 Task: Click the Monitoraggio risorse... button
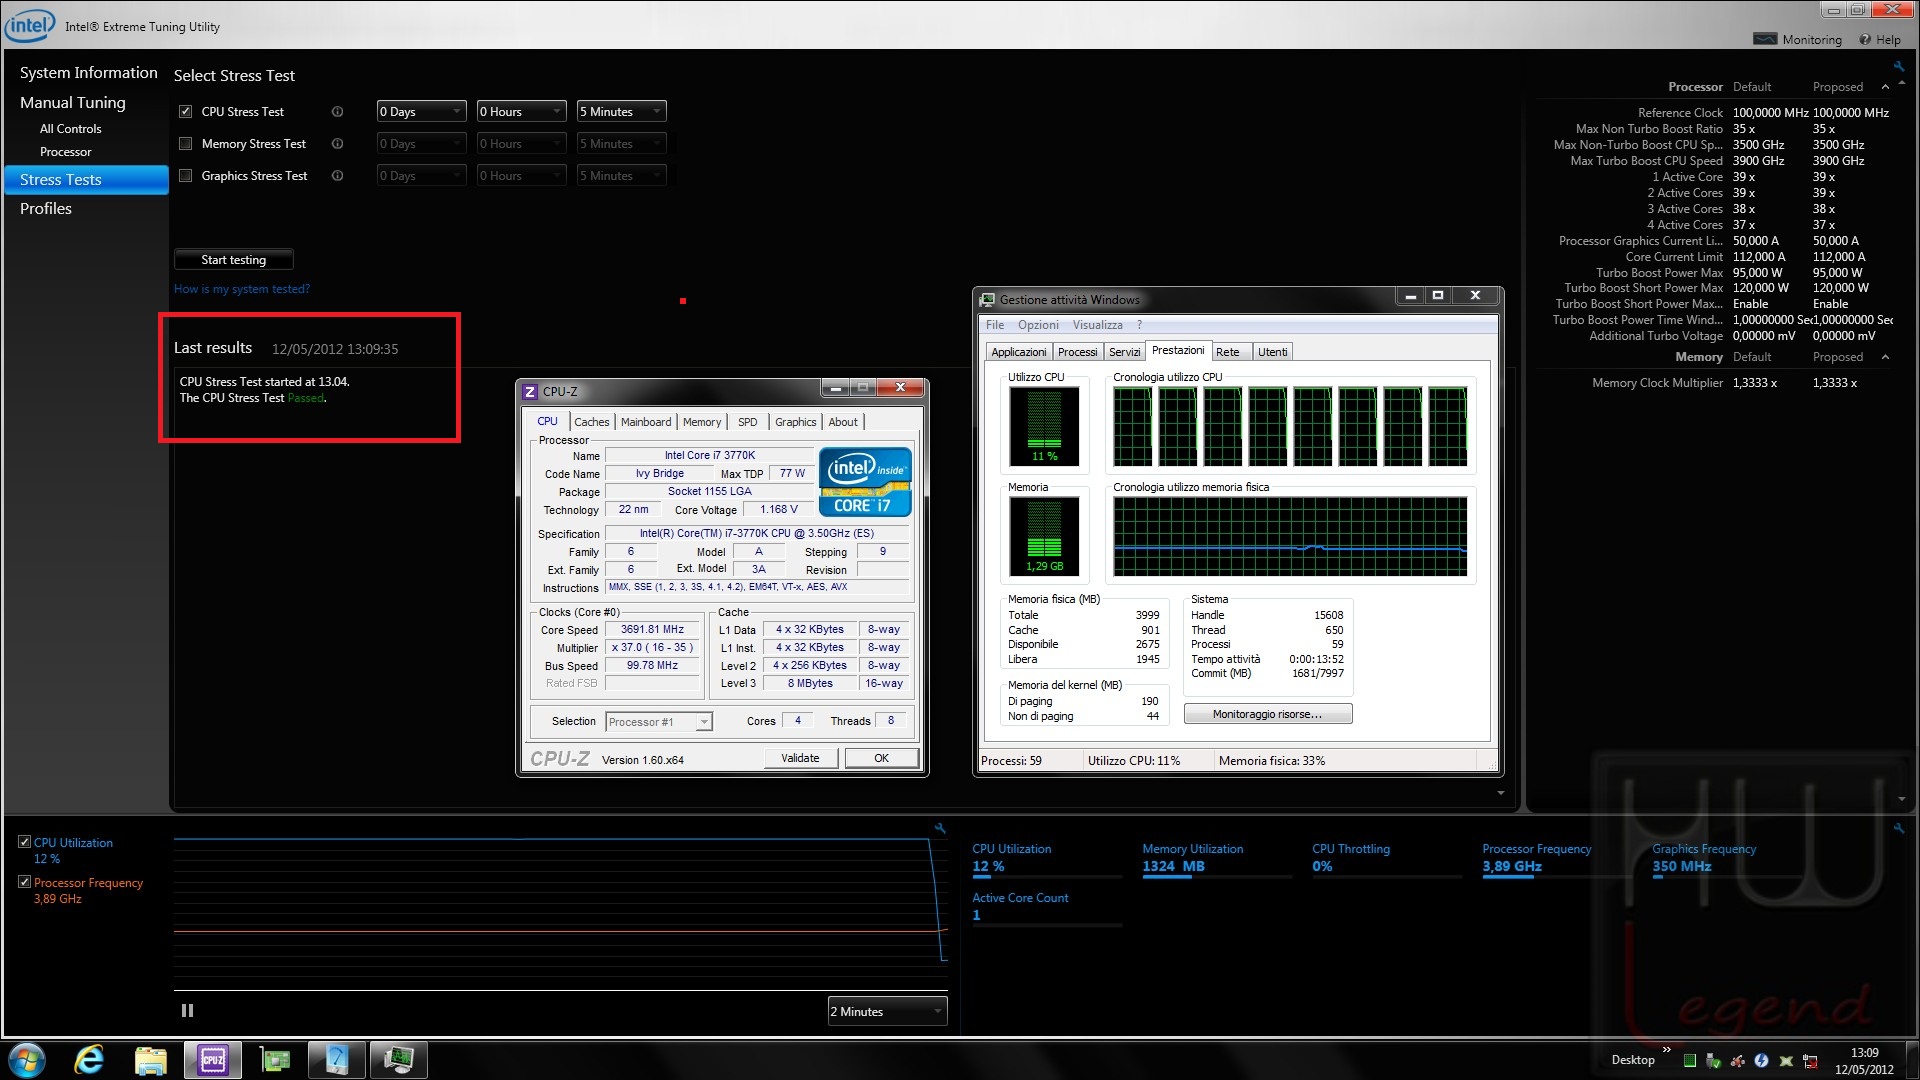point(1267,714)
